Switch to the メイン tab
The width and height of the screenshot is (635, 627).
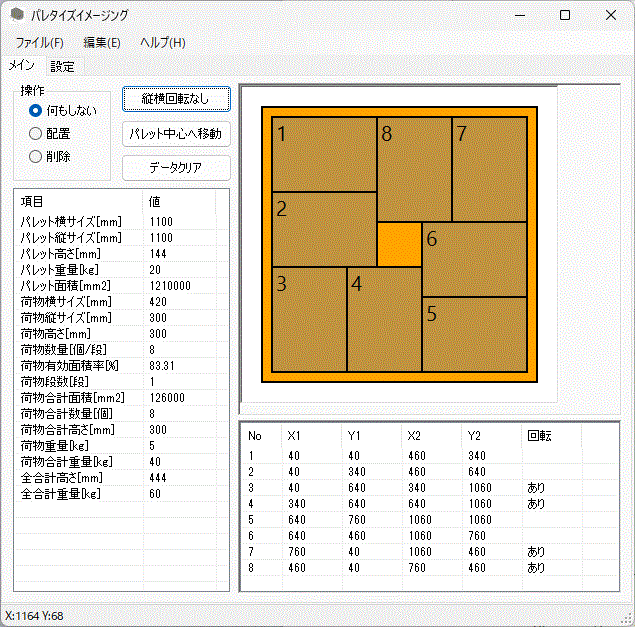click(21, 66)
